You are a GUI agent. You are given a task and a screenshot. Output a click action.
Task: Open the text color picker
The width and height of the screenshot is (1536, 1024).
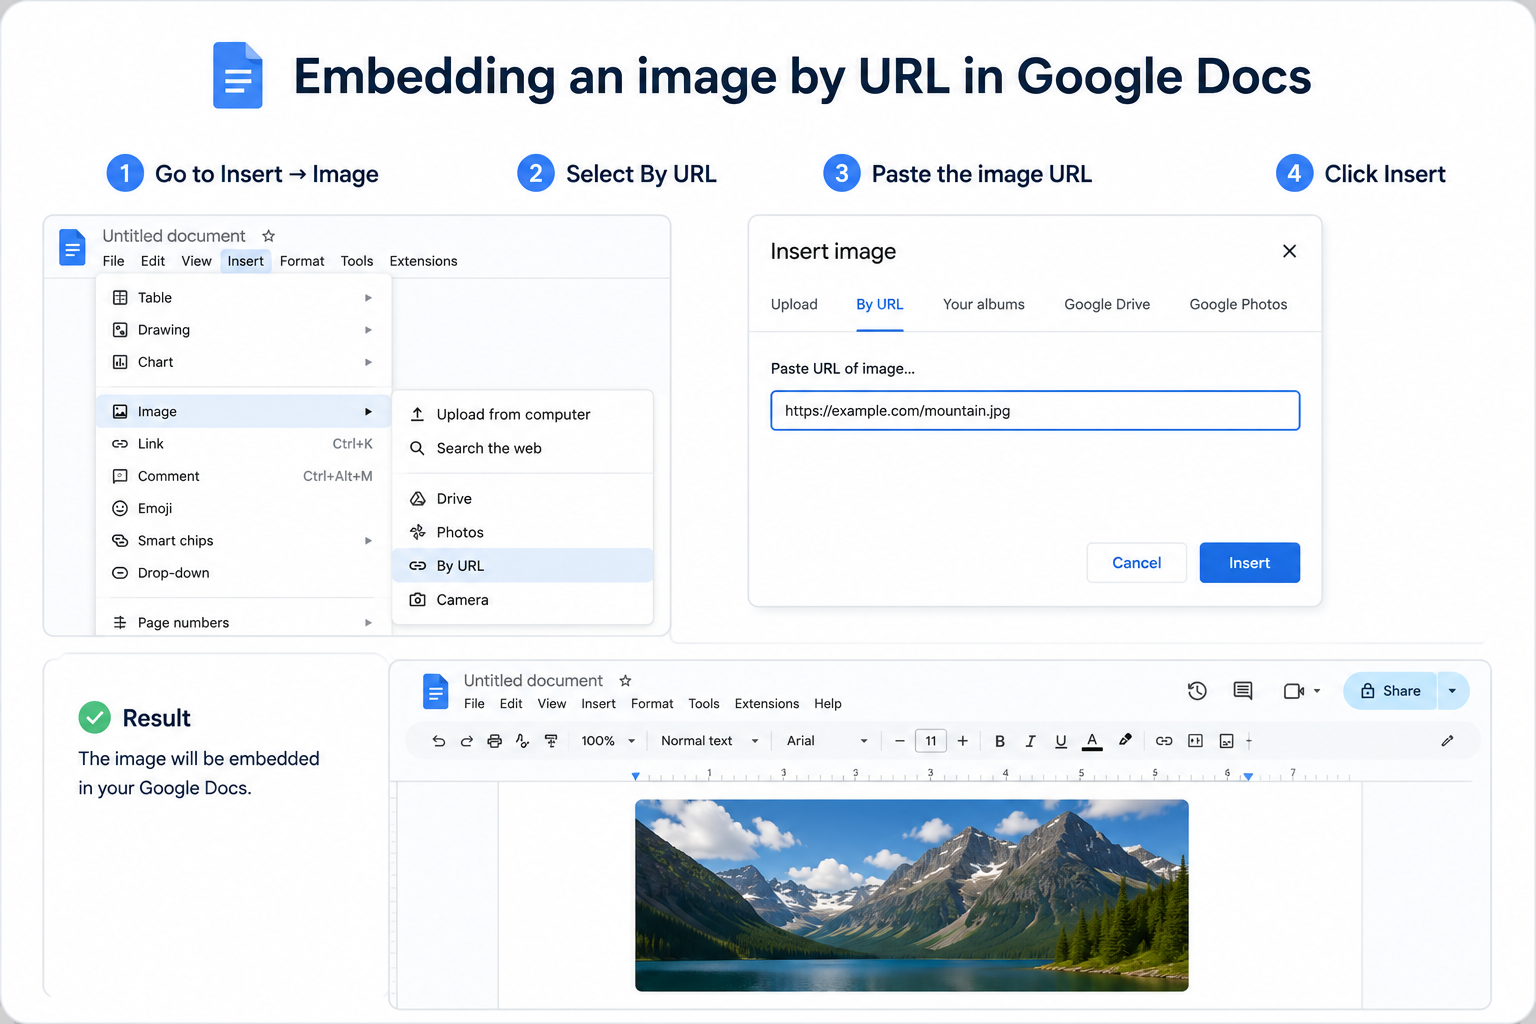pos(1092,741)
